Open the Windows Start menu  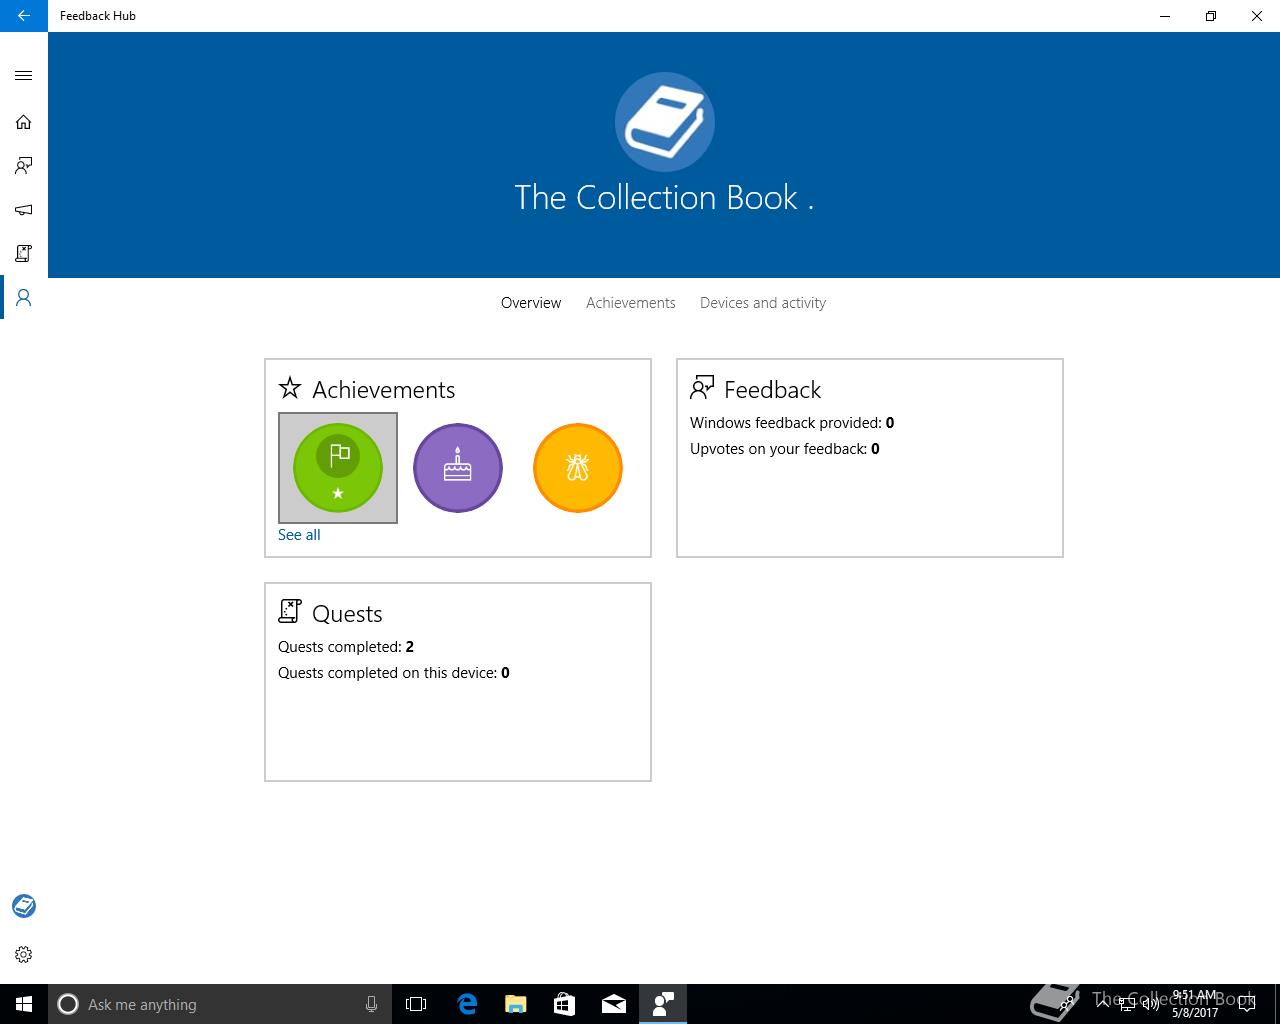pos(24,1004)
